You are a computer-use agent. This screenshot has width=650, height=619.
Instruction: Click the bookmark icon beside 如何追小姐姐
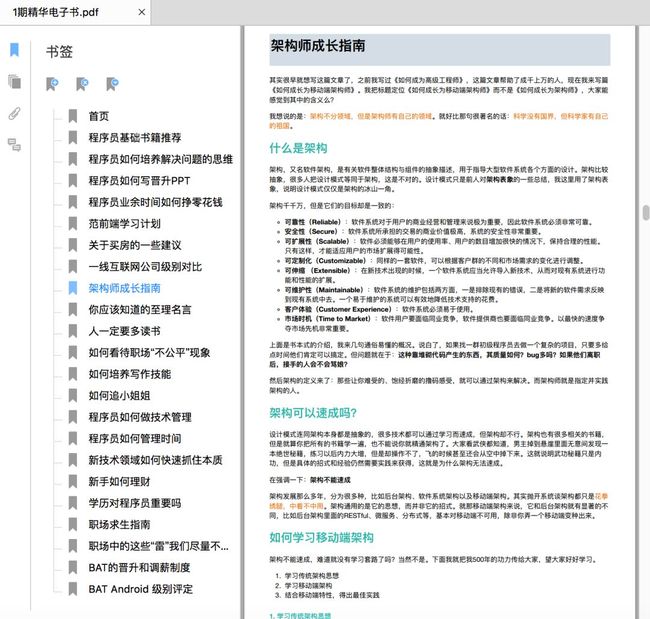coord(73,396)
